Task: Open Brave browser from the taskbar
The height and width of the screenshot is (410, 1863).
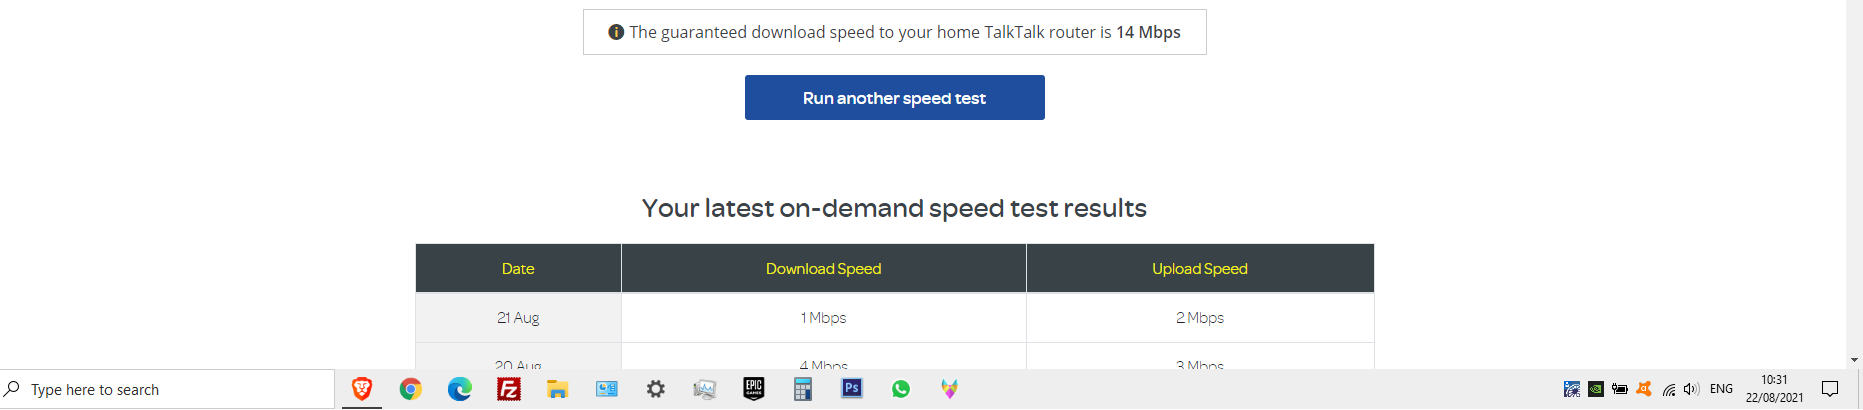Action: pos(362,389)
